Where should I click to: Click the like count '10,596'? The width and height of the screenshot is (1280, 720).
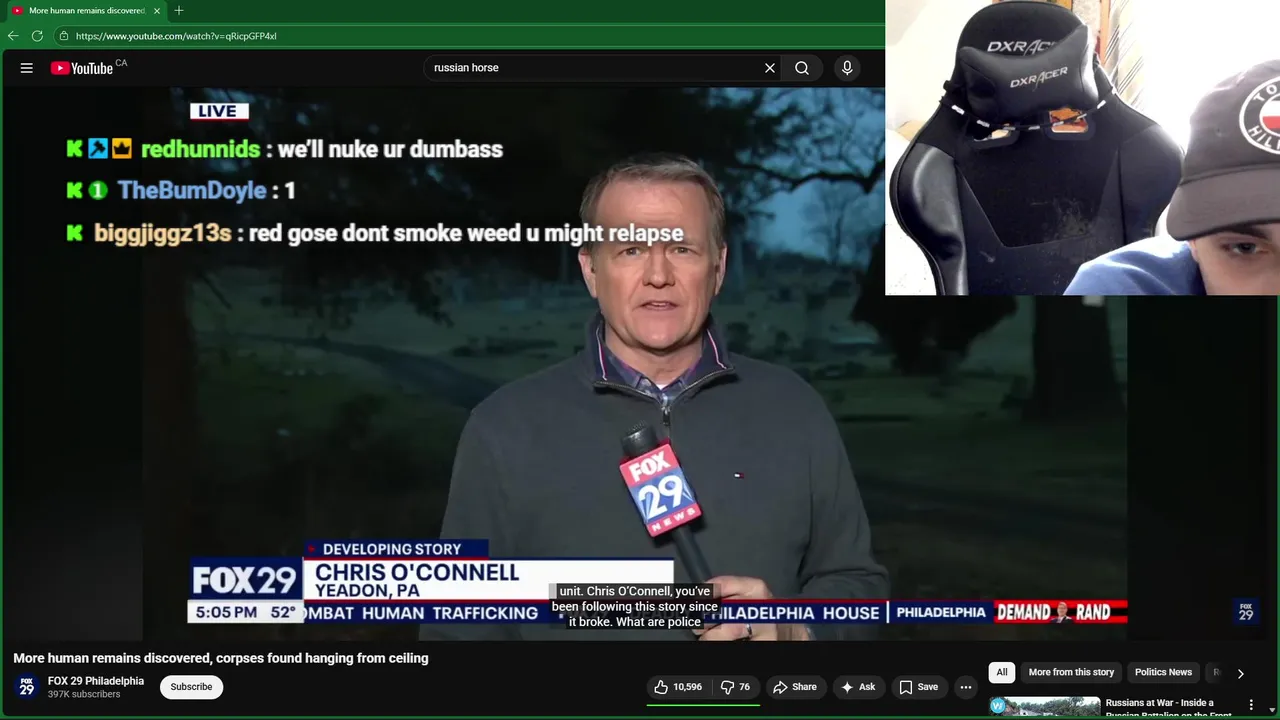687,687
